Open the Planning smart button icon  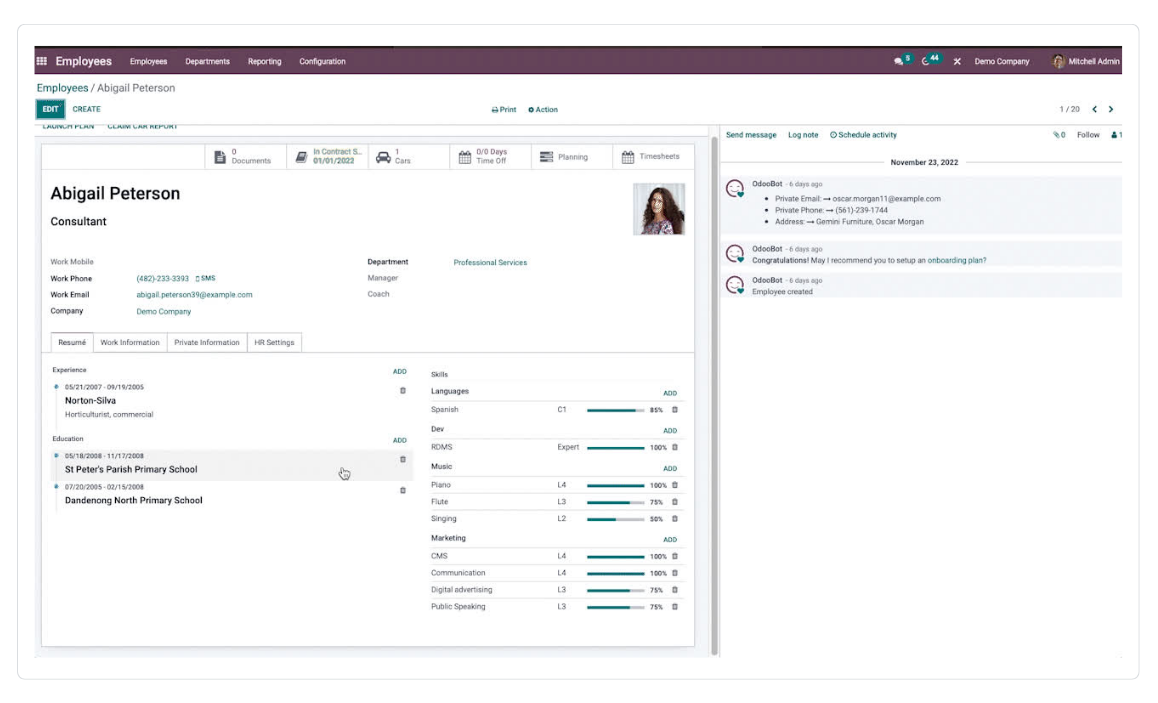point(546,156)
